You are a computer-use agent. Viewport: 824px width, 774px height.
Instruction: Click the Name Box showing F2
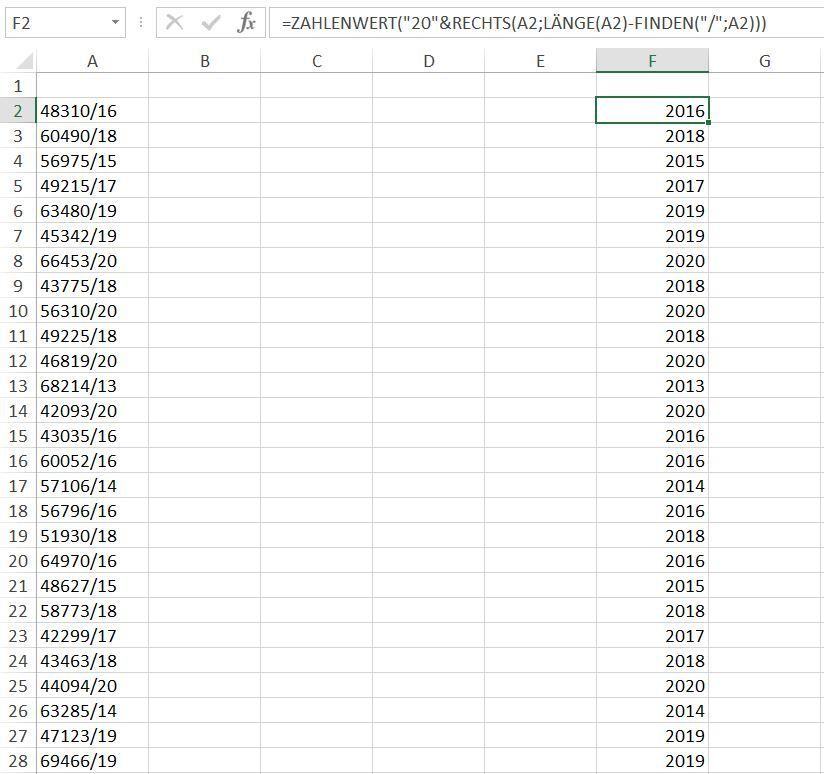pyautogui.click(x=65, y=23)
